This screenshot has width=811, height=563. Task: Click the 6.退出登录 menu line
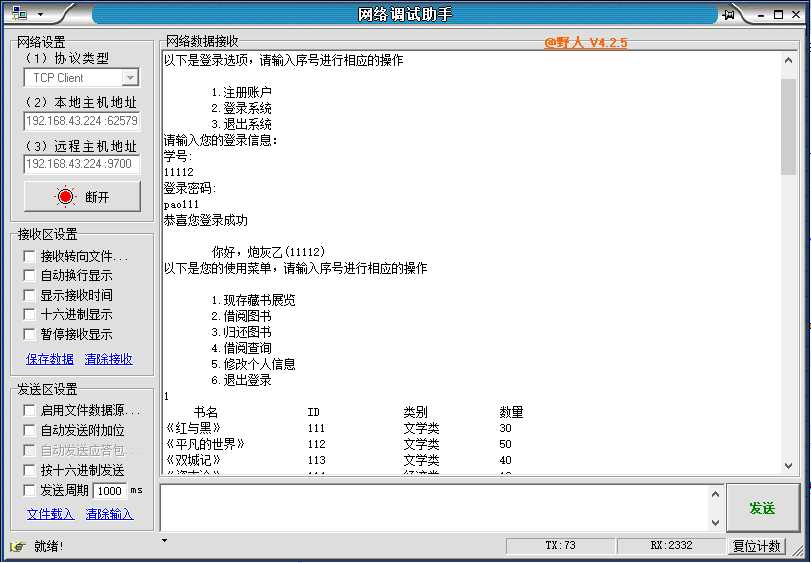pyautogui.click(x=242, y=381)
